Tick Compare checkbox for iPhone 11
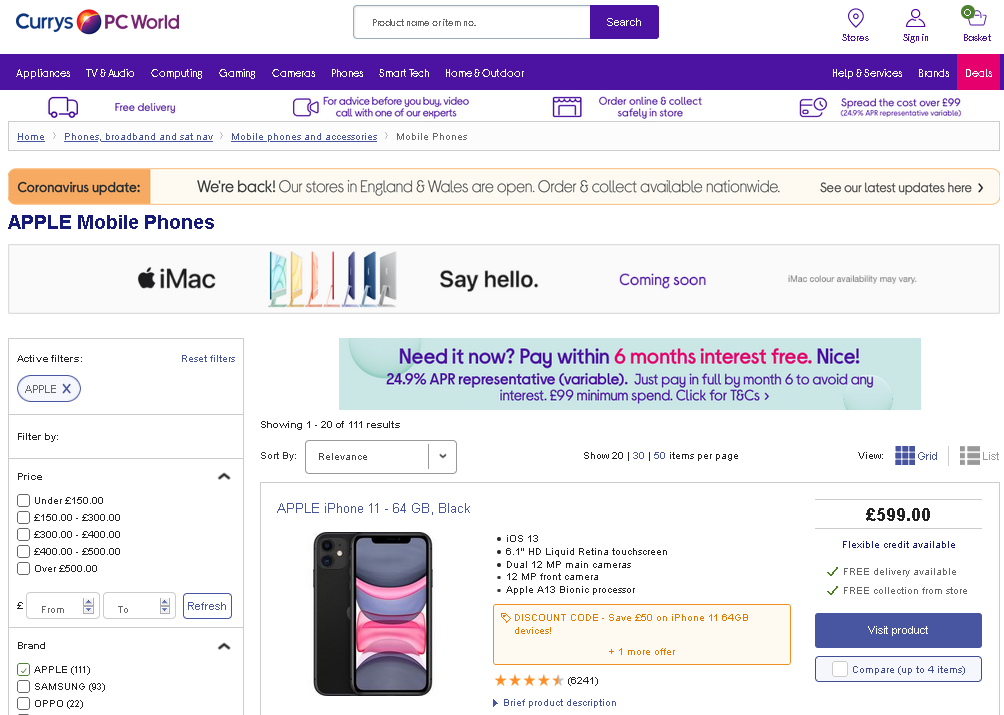The height and width of the screenshot is (715, 1004). point(839,669)
